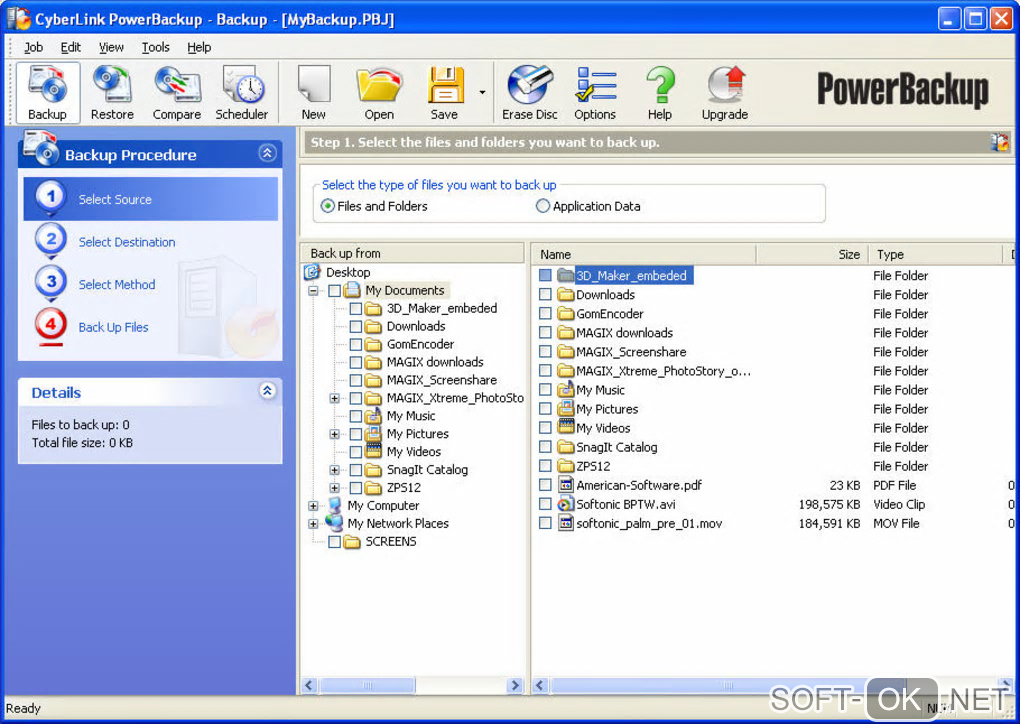
Task: Click the My Music folder icon in list
Action: [x=566, y=390]
